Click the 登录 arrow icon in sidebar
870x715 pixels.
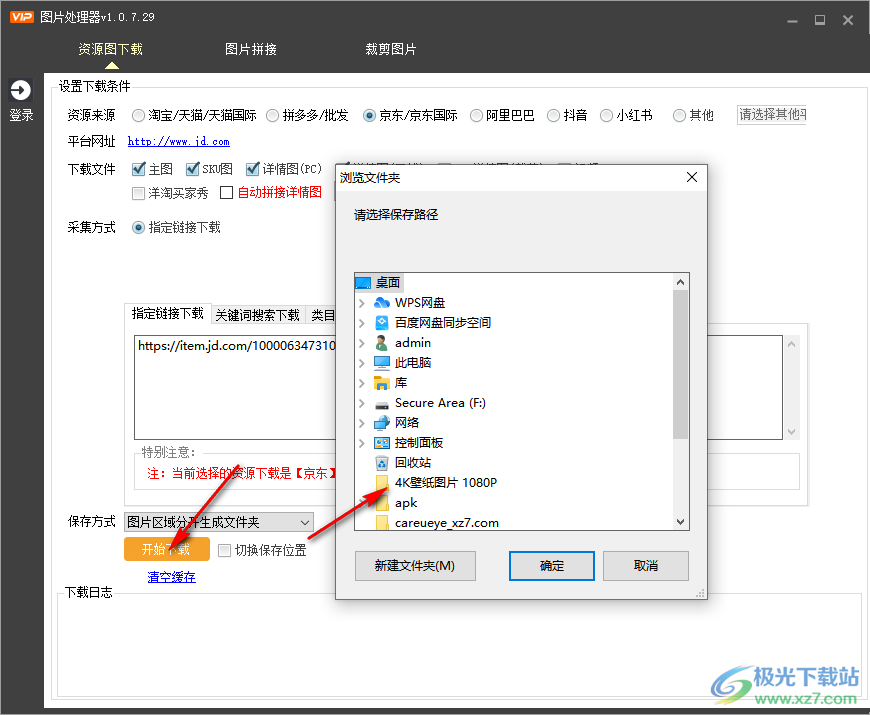coord(21,89)
